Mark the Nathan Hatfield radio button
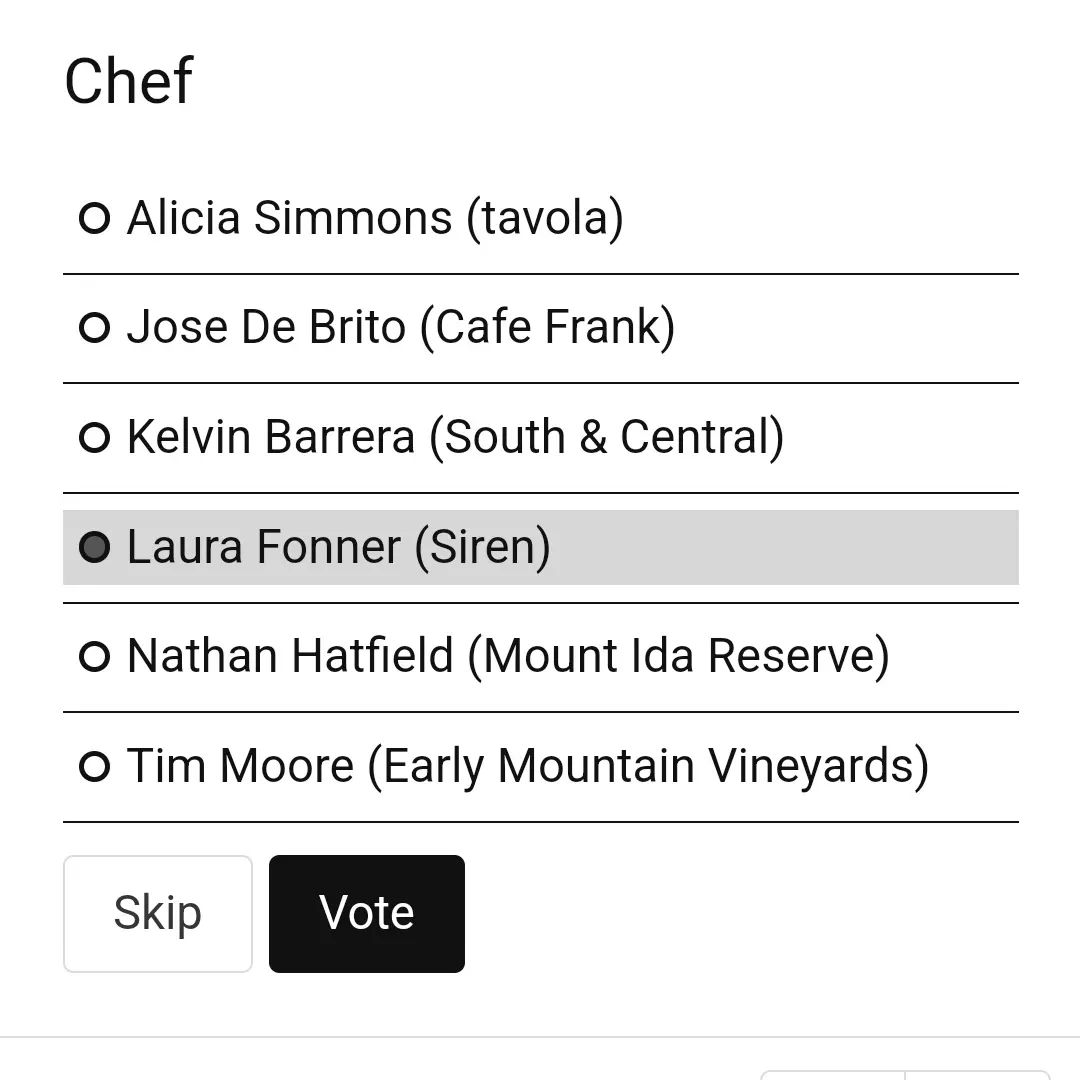1080x1080 pixels. (x=94, y=656)
